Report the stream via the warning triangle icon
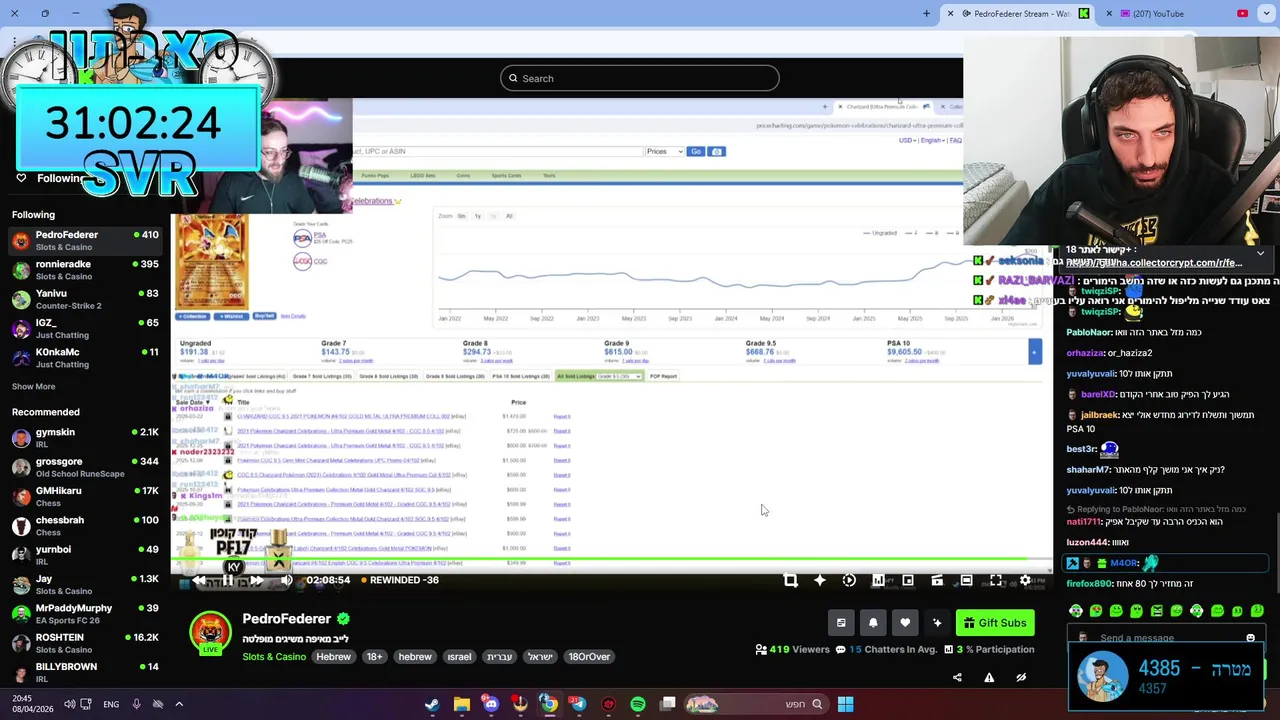 989,677
